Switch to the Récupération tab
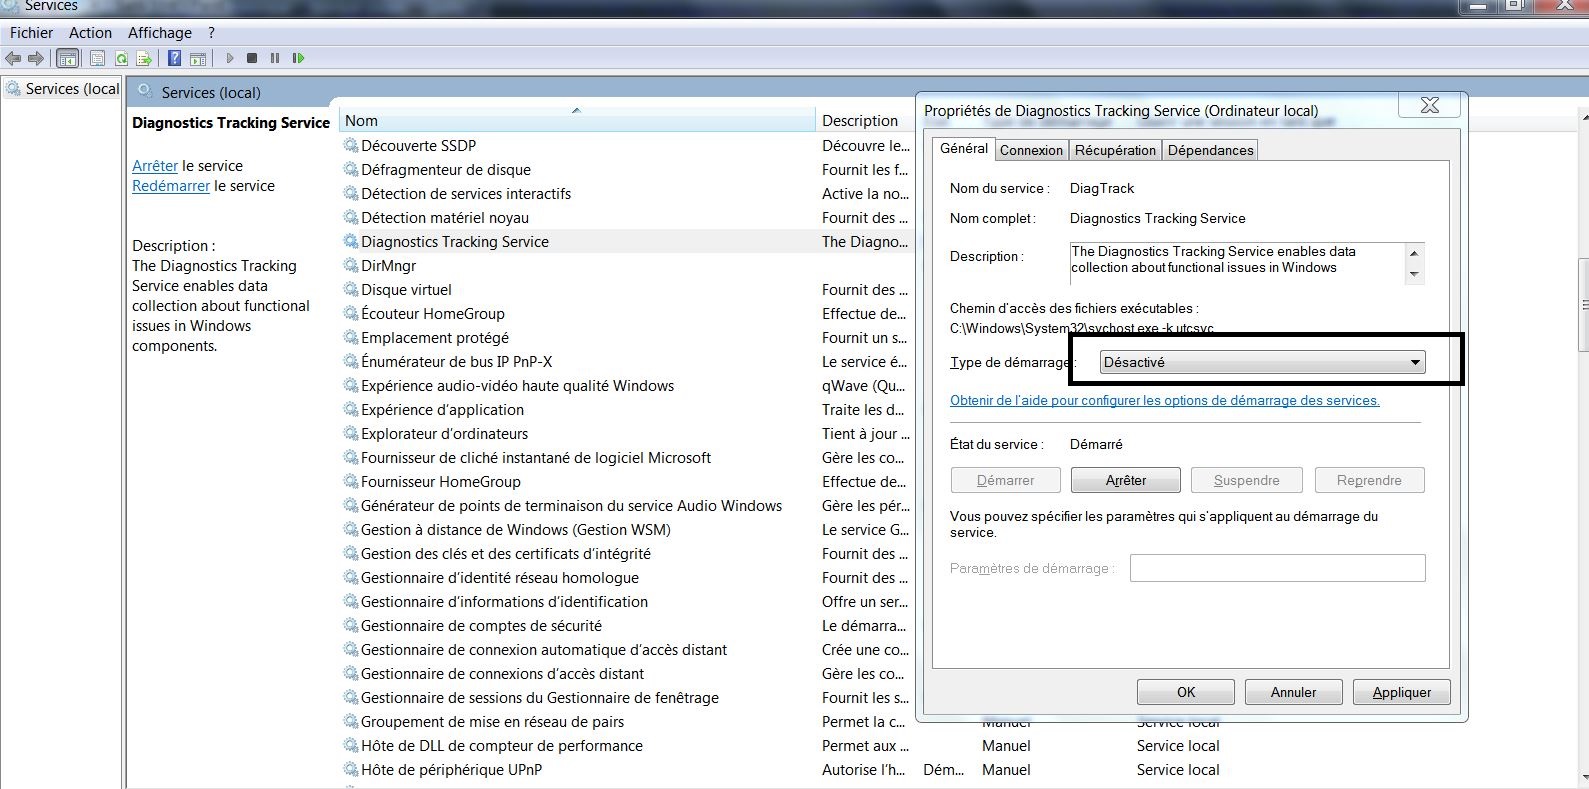This screenshot has height=789, width=1589. [1115, 150]
